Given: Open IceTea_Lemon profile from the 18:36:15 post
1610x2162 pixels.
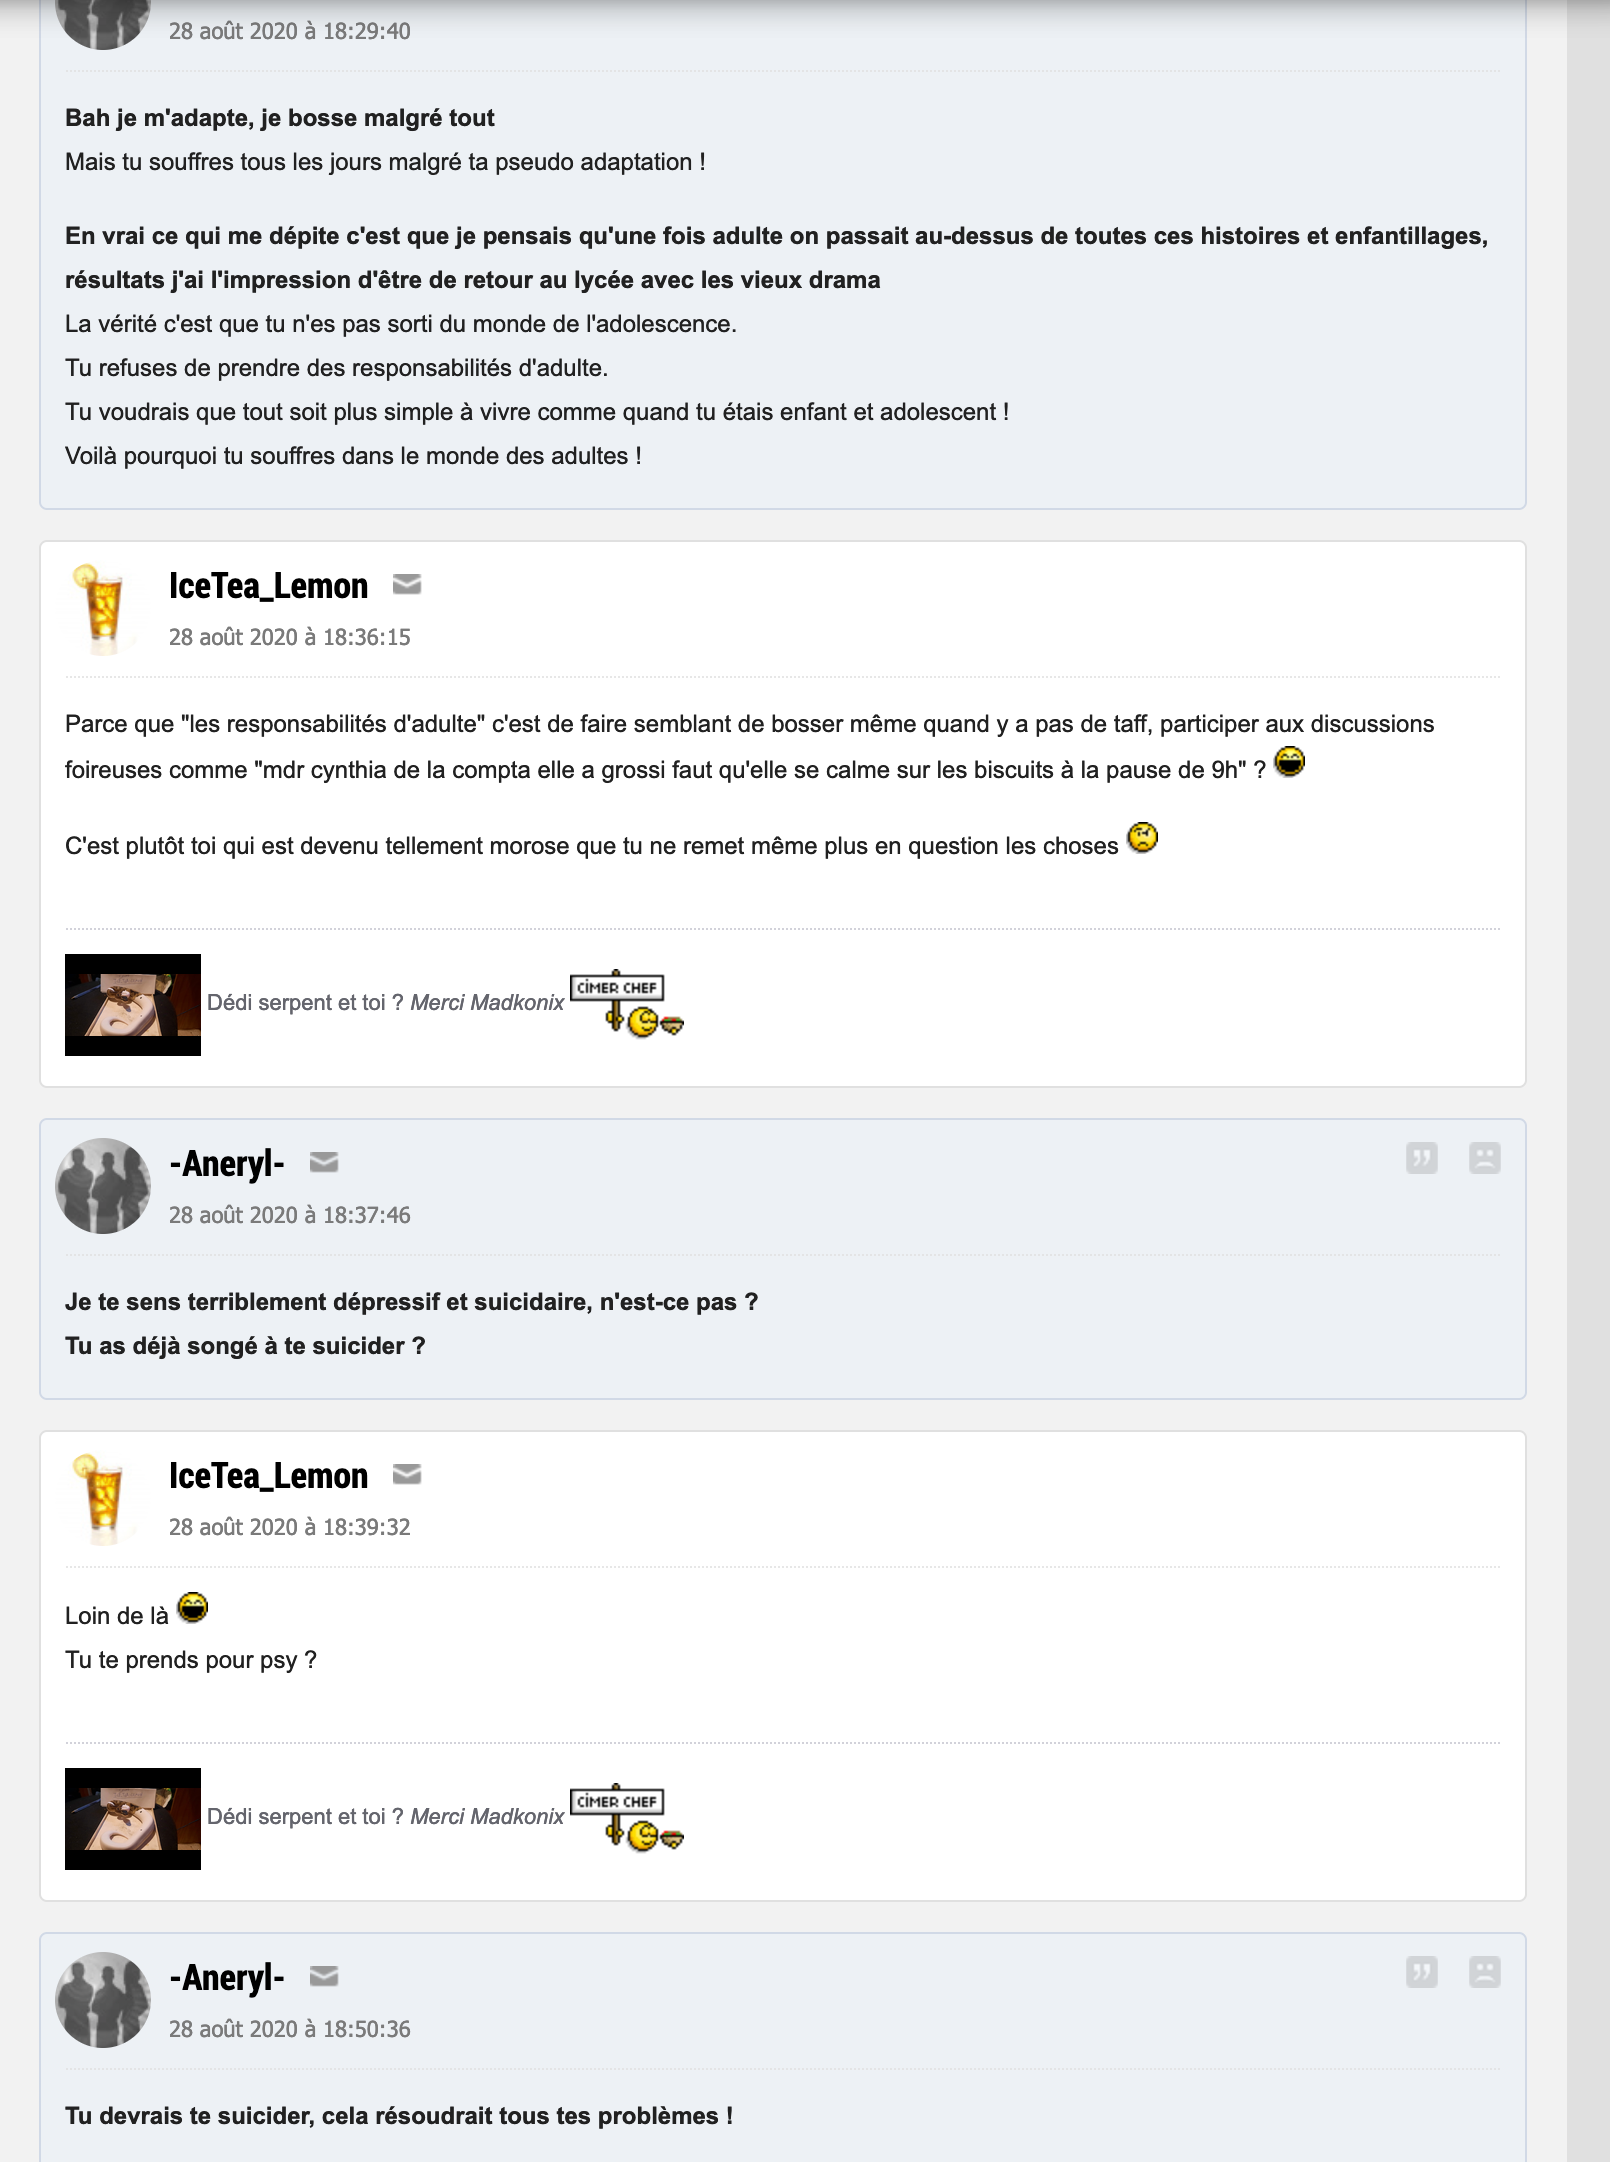Looking at the screenshot, I should coord(268,586).
